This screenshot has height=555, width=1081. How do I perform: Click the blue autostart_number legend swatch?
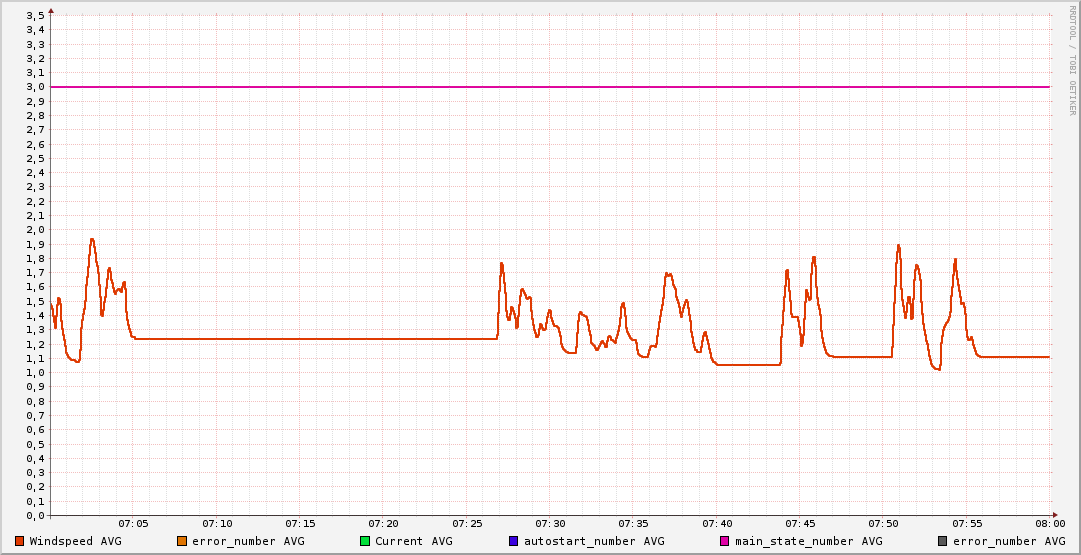[513, 541]
